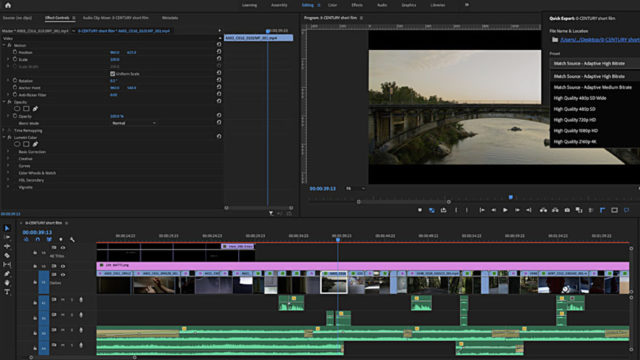Select the Razor tool

pyautogui.click(x=7, y=256)
